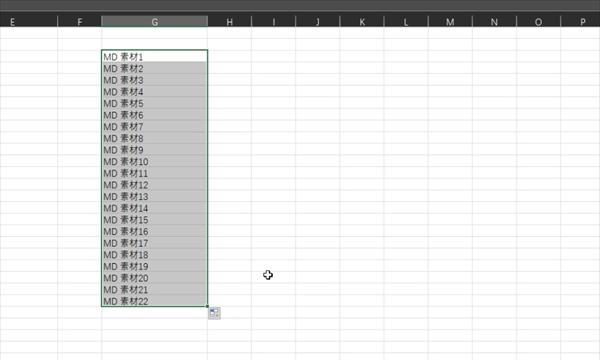The image size is (600, 360).
Task: Select column F header
Action: 80,22
